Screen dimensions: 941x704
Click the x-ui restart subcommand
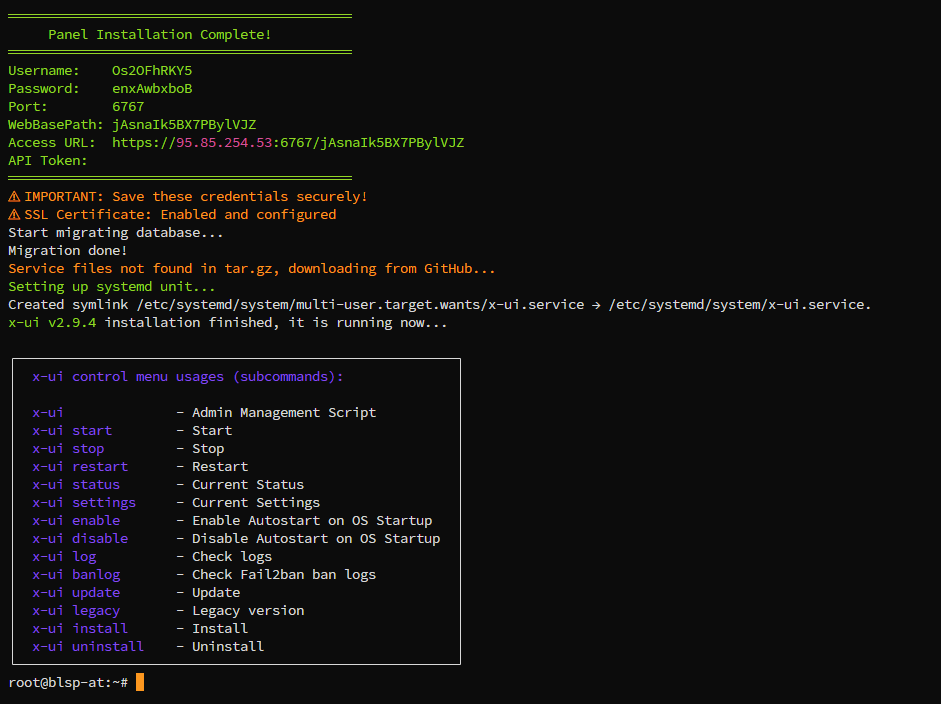[80, 467]
